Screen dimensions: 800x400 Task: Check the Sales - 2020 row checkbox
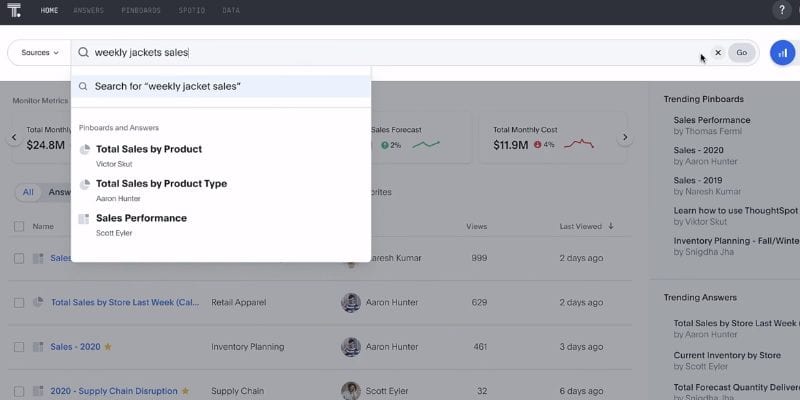pyautogui.click(x=19, y=347)
